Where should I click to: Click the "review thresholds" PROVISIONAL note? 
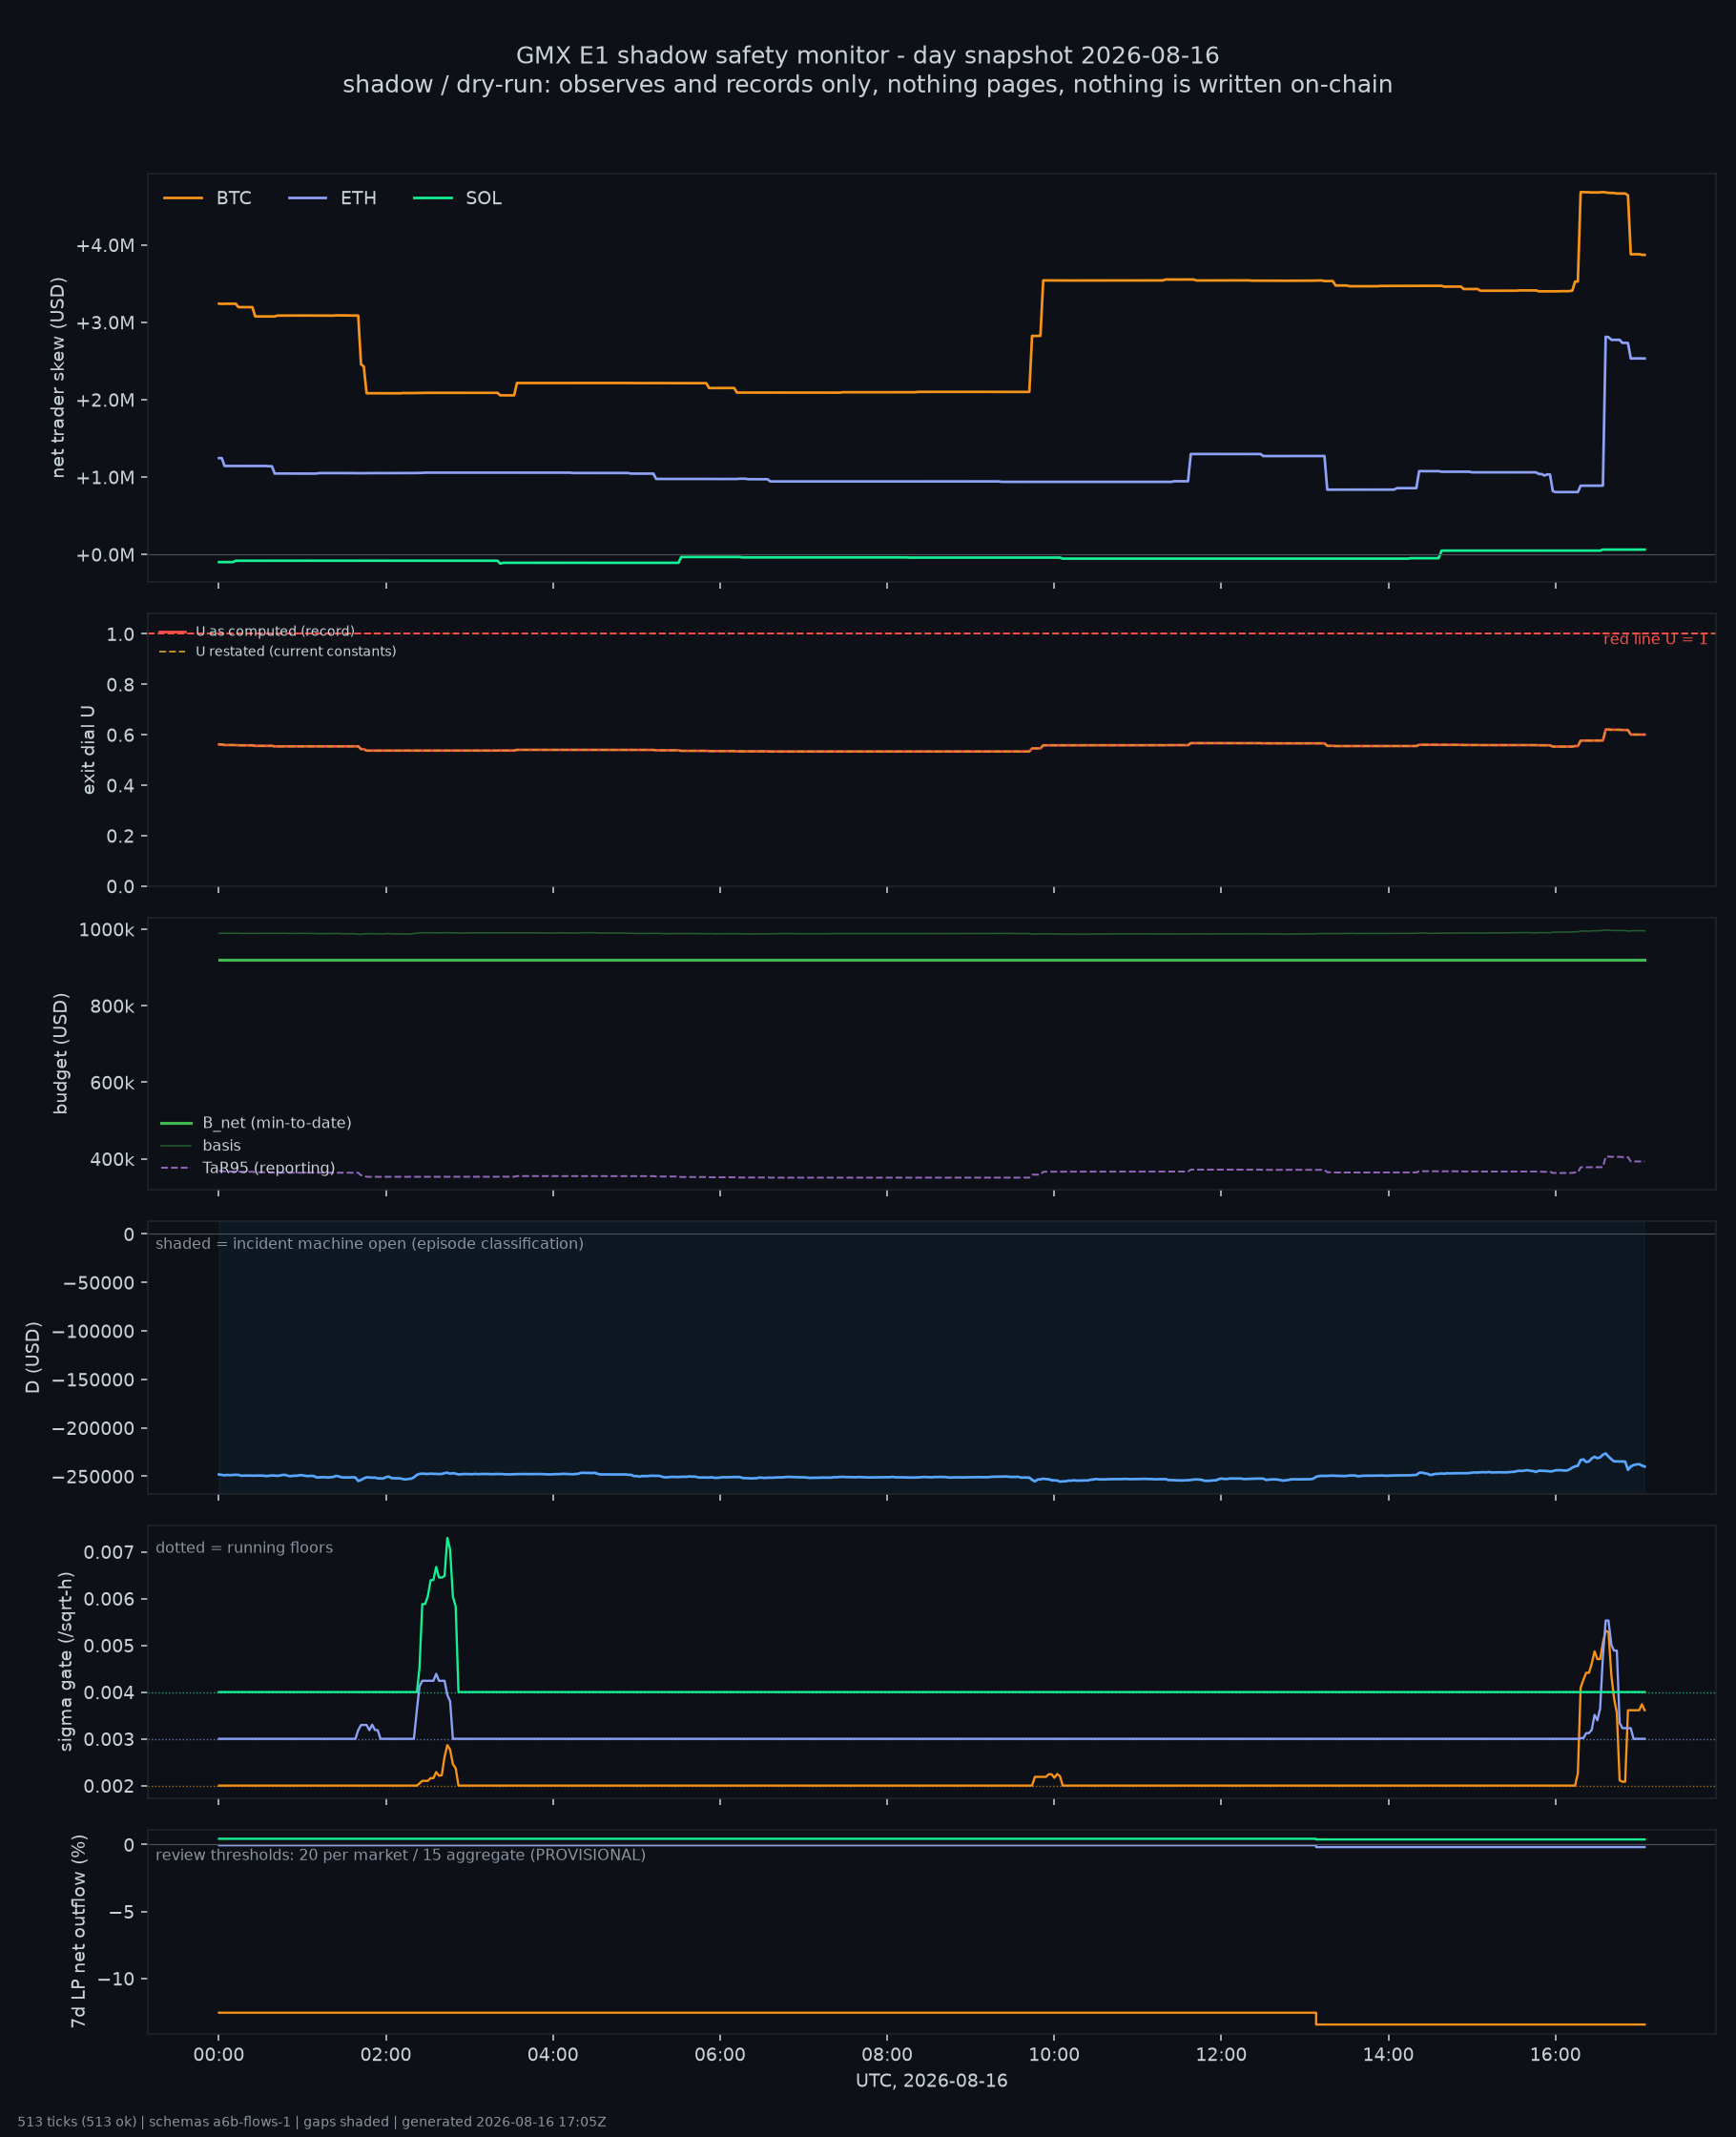[x=400, y=1855]
